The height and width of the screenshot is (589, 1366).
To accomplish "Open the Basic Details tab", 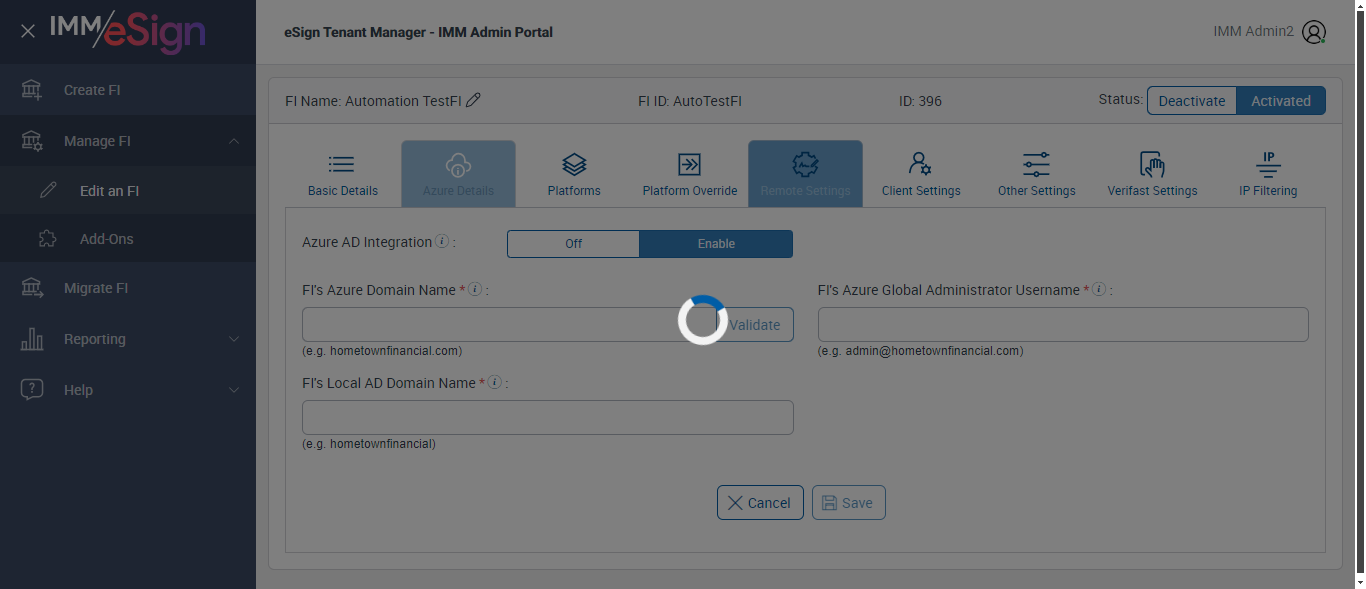I will (343, 174).
